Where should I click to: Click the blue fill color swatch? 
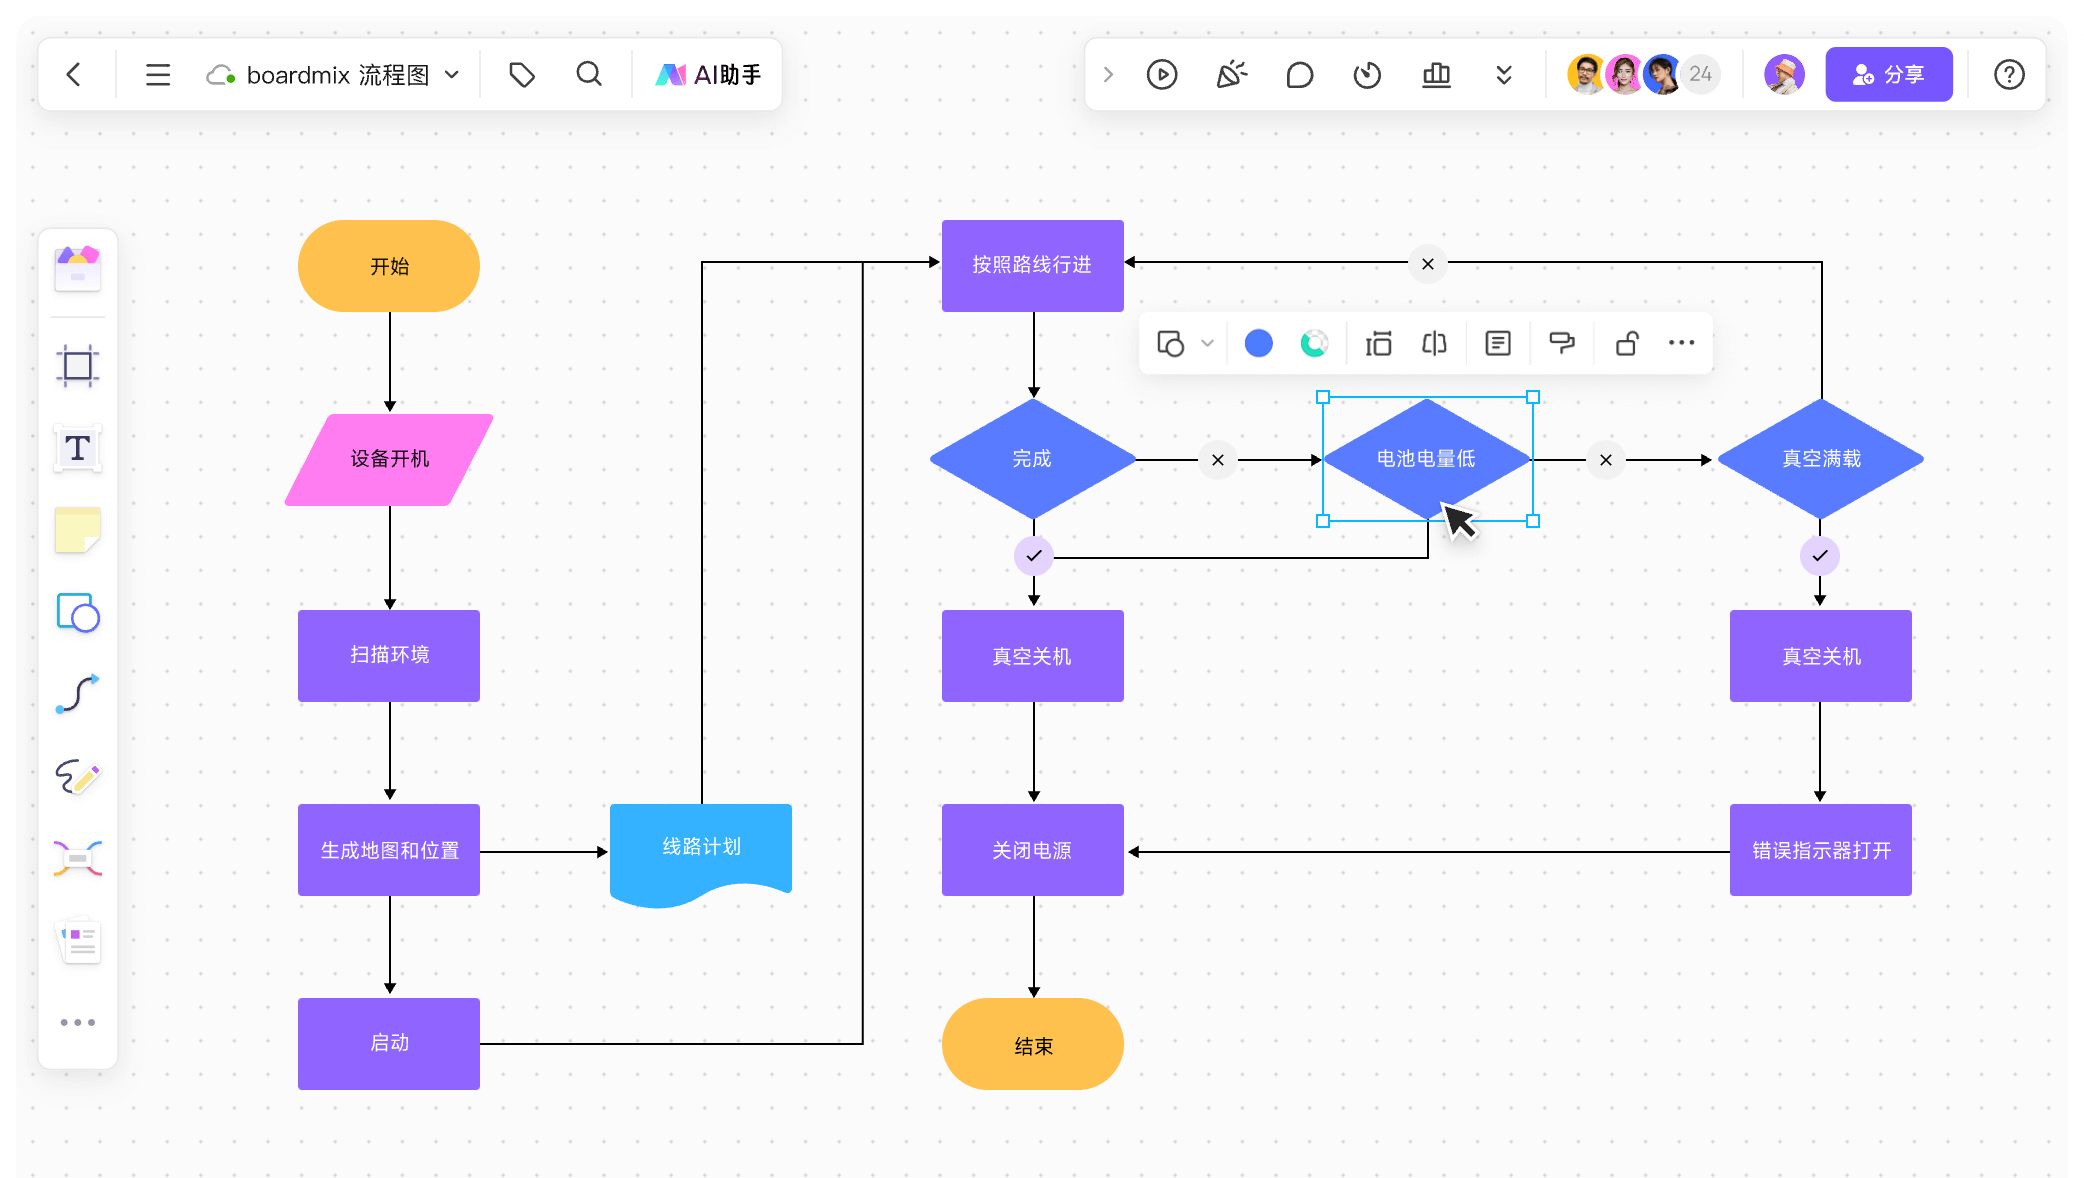point(1258,344)
